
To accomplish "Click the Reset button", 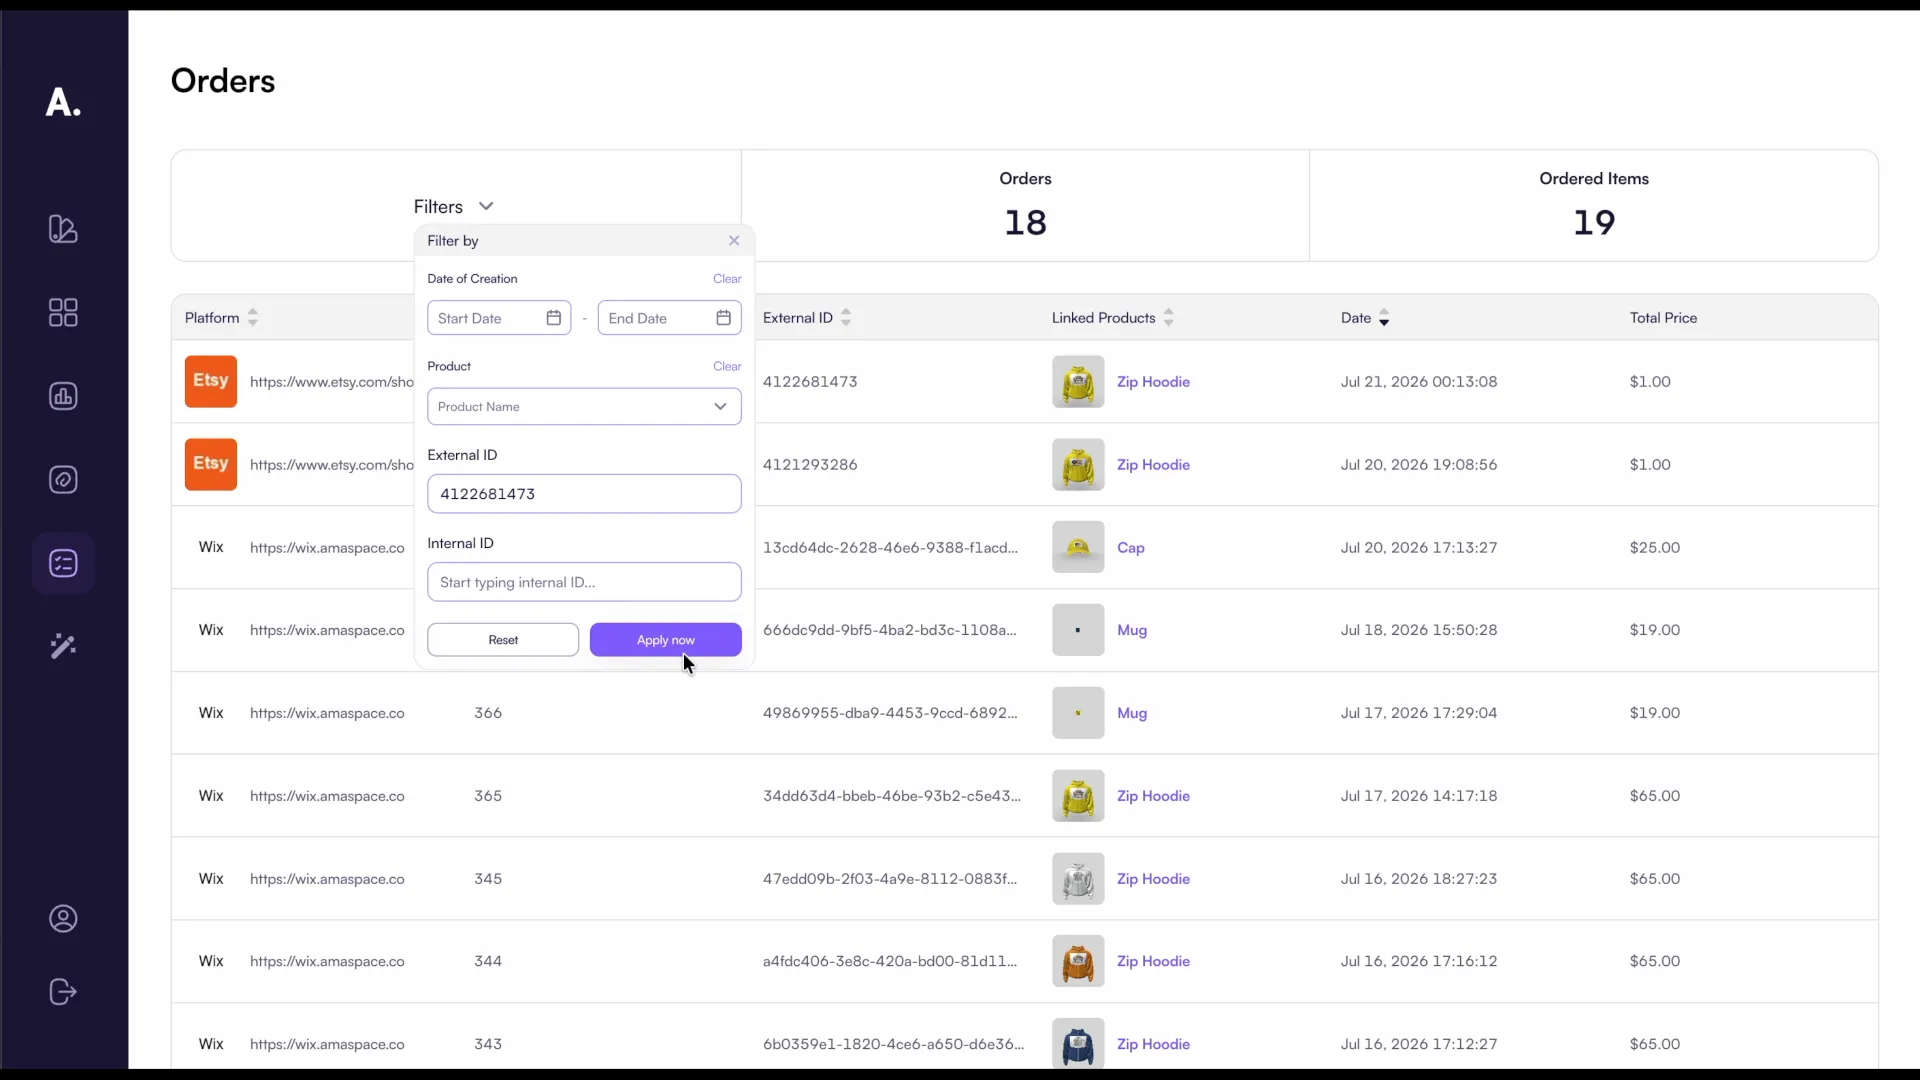I will [x=503, y=640].
